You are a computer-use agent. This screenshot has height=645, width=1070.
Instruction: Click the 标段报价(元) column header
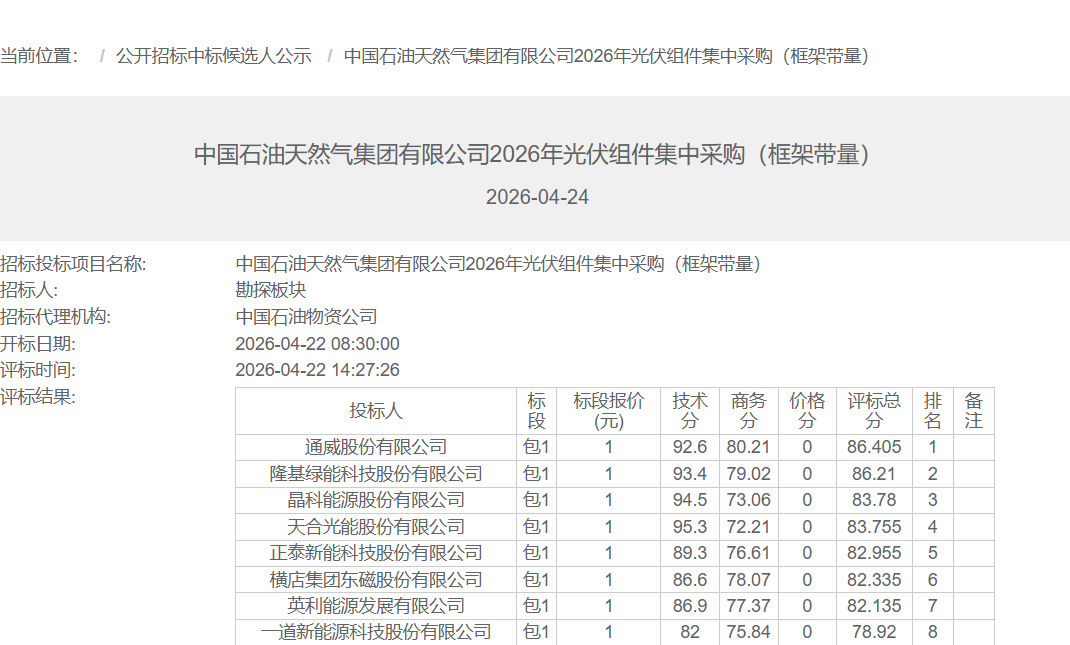(x=608, y=411)
